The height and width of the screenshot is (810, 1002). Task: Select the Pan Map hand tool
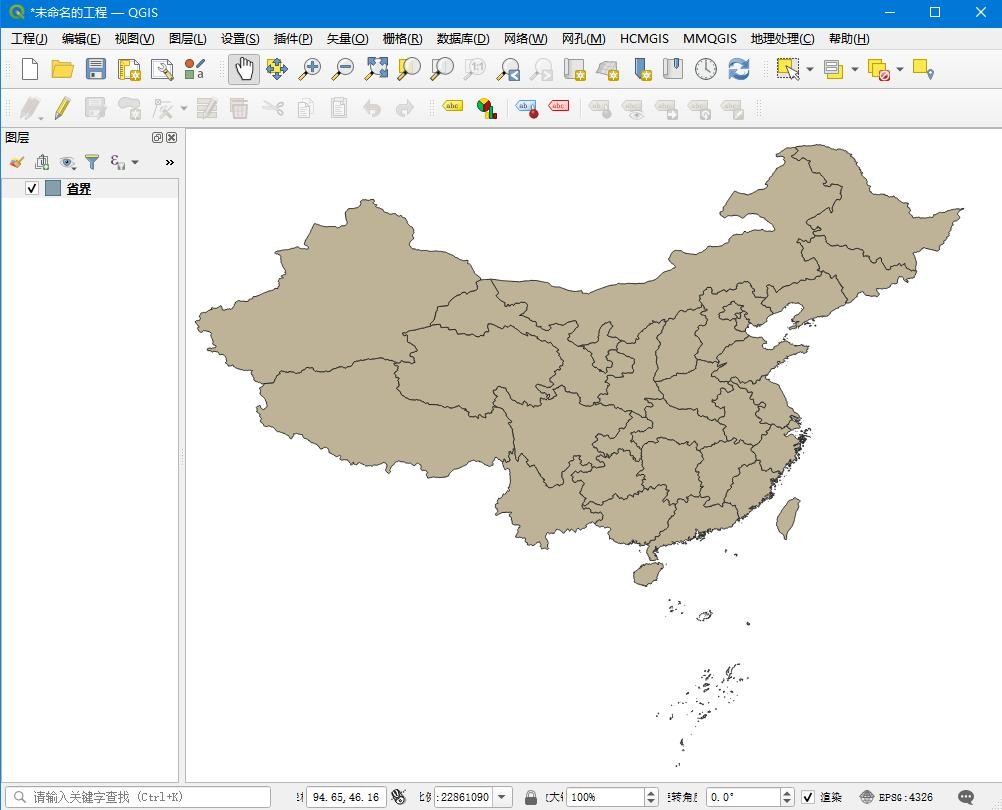[x=244, y=69]
